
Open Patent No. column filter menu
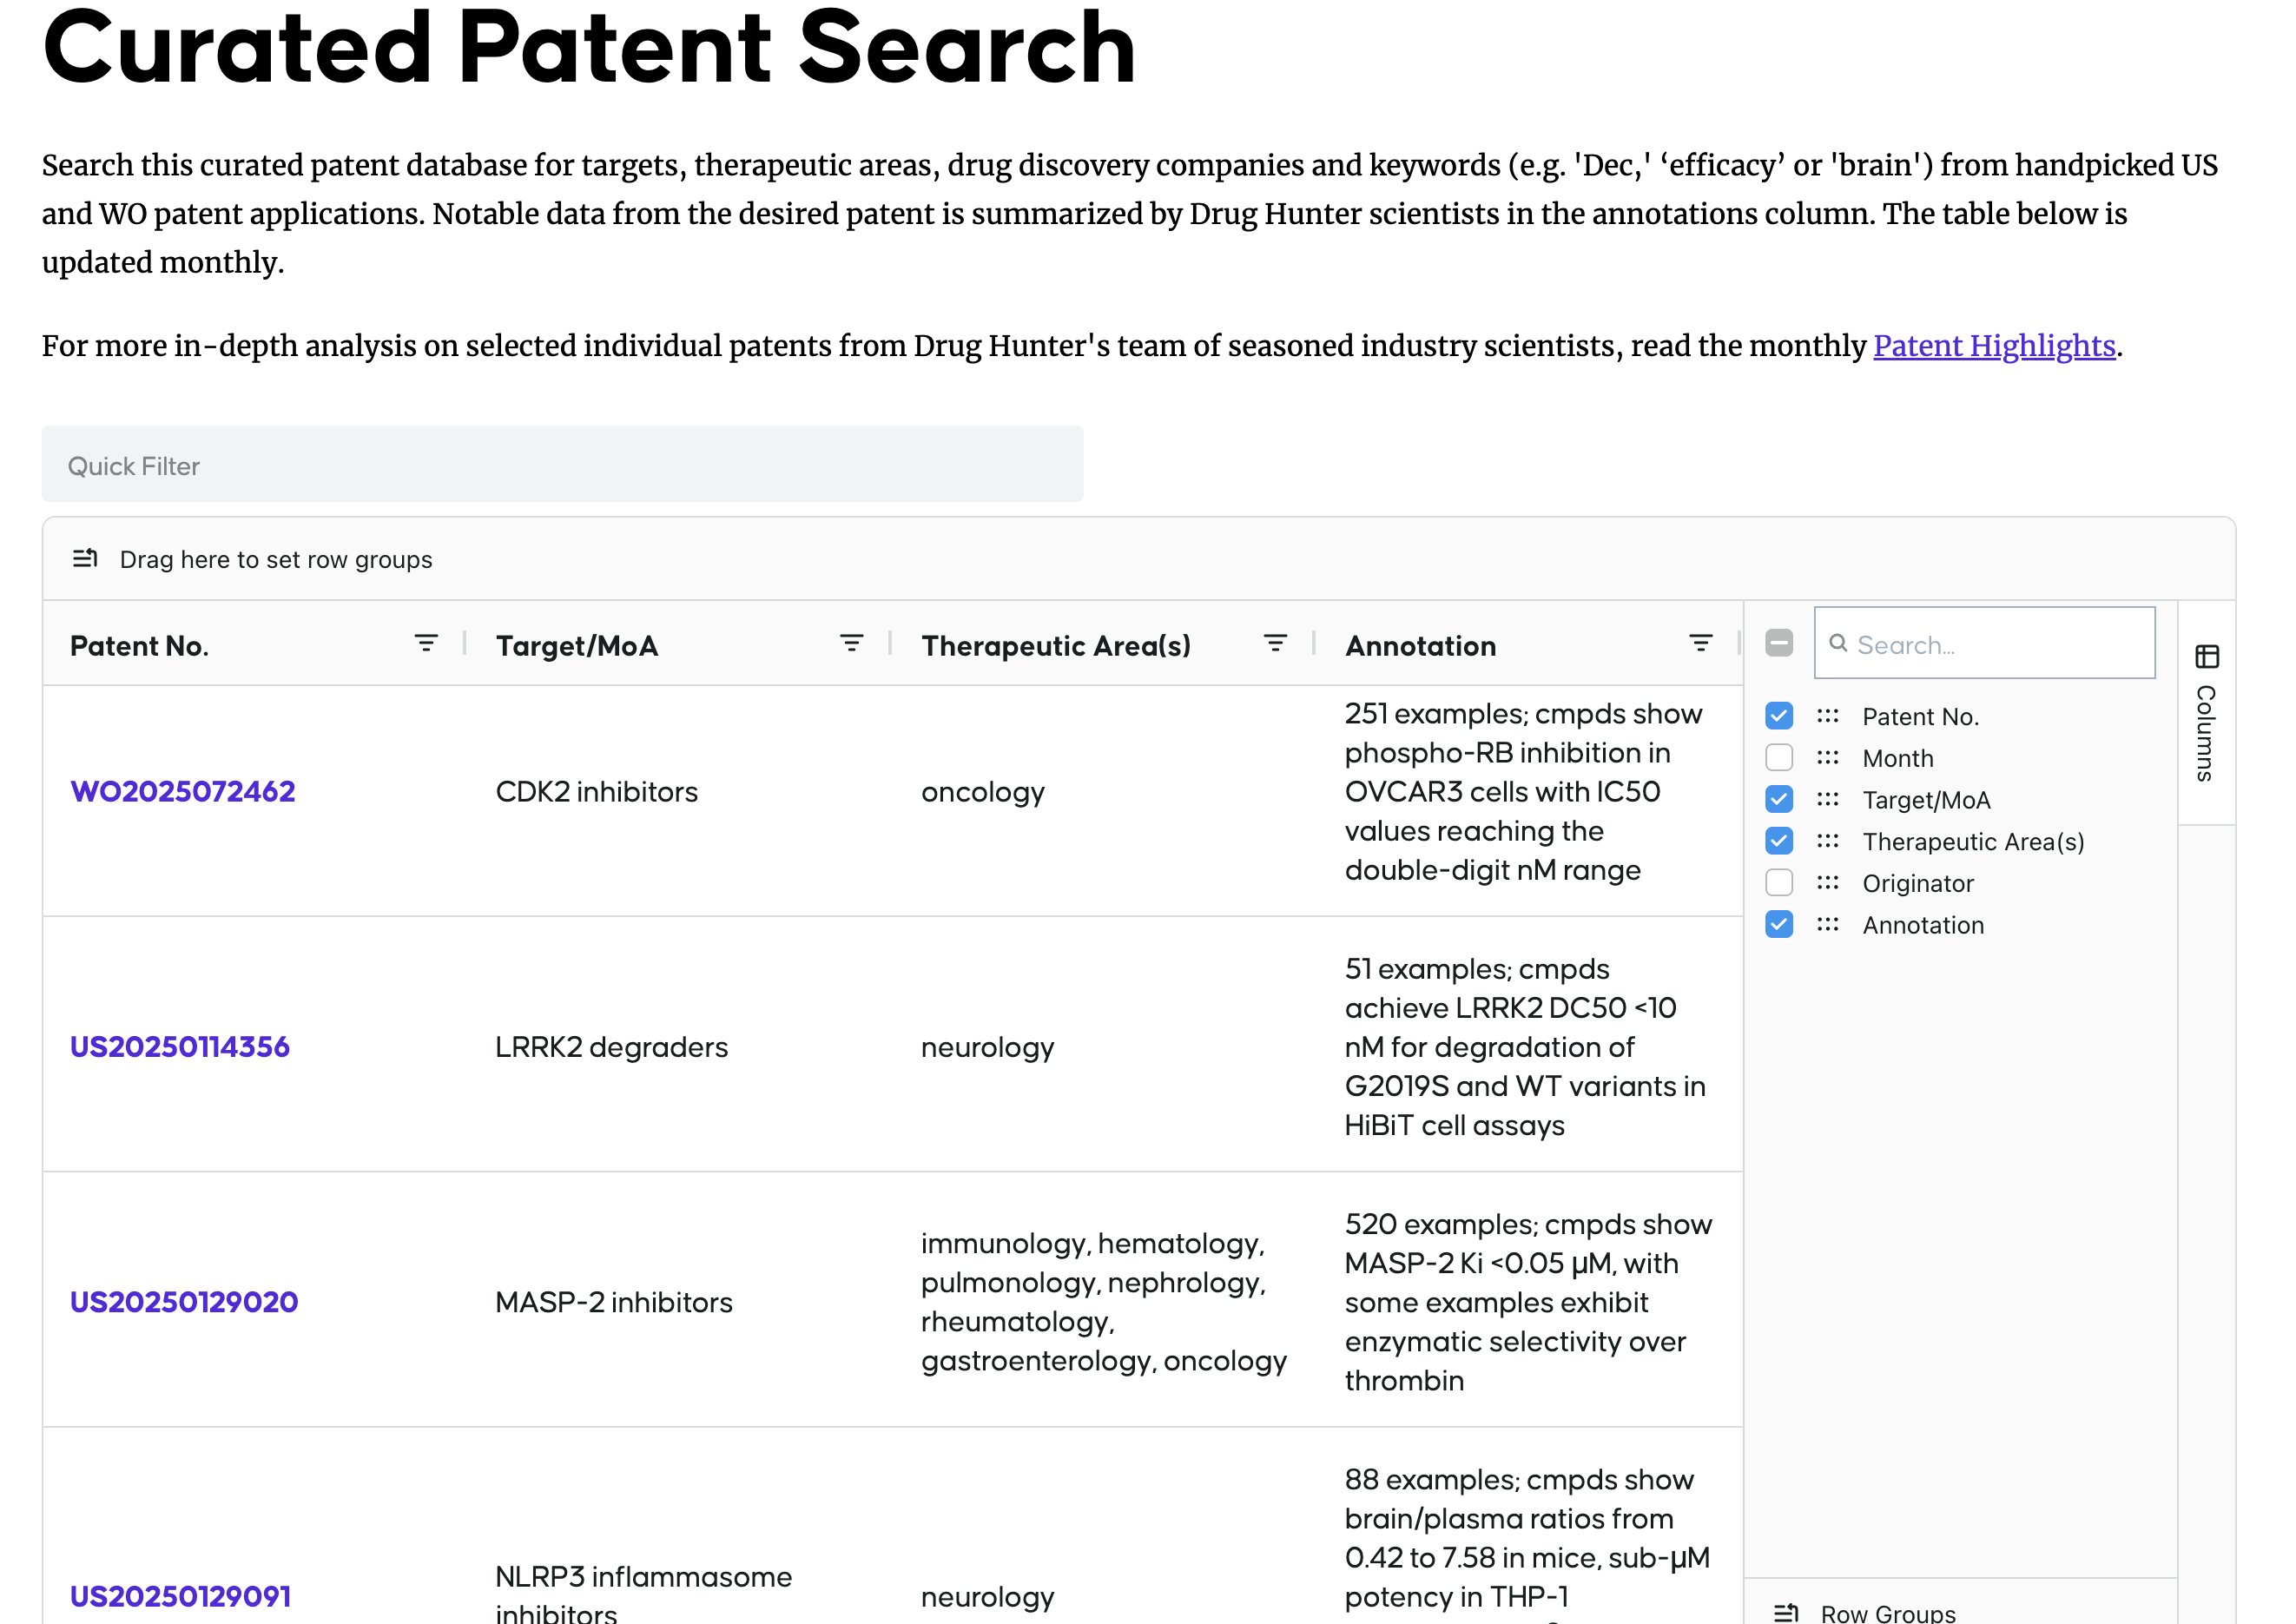[426, 644]
